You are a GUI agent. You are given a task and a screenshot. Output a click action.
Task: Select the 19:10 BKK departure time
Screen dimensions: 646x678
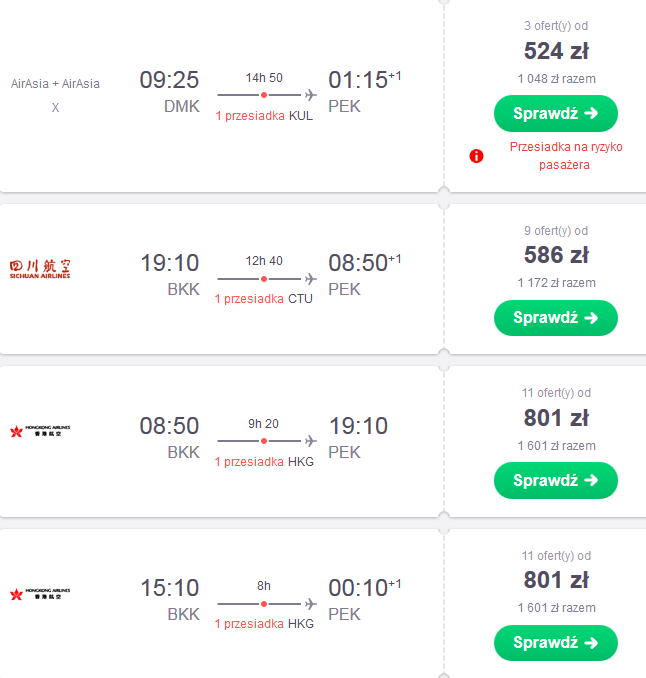(x=169, y=263)
